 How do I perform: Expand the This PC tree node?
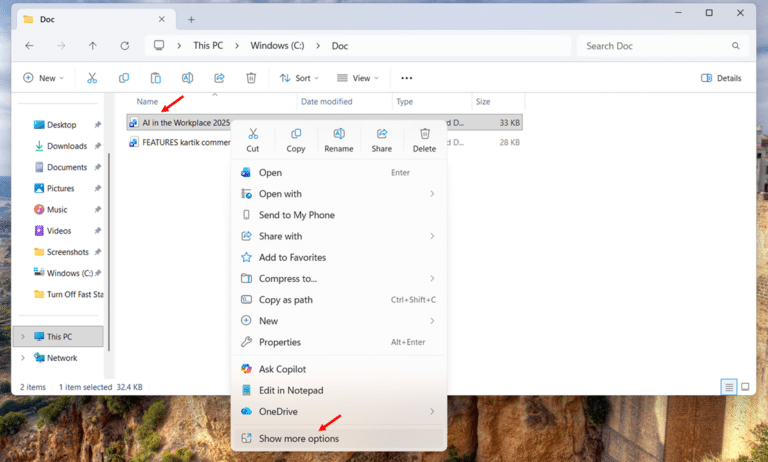point(23,337)
